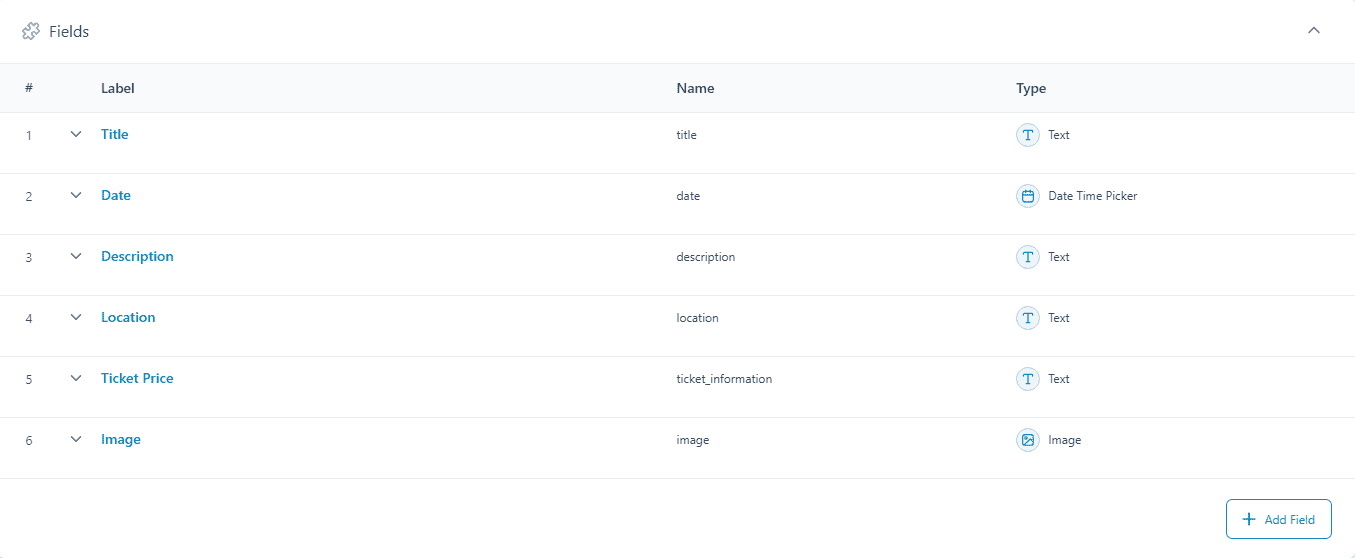Click the Date Time Picker calendar icon
Viewport: 1355px width, 558px height.
click(x=1028, y=196)
